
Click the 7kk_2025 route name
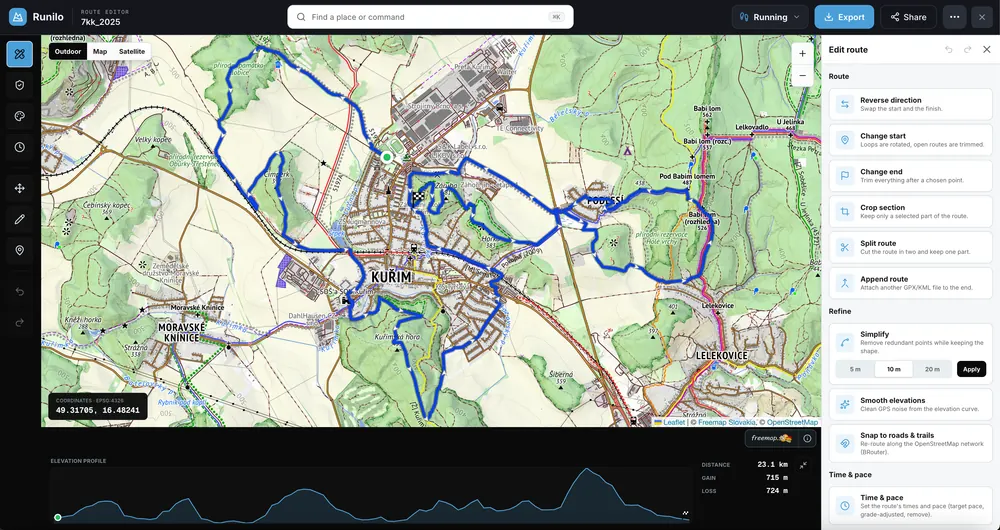point(100,22)
